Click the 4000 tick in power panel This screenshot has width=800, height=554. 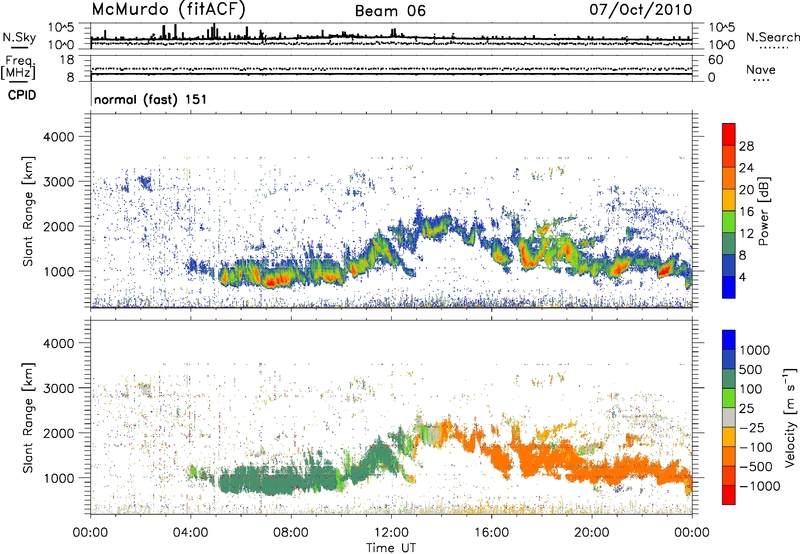tap(58, 137)
